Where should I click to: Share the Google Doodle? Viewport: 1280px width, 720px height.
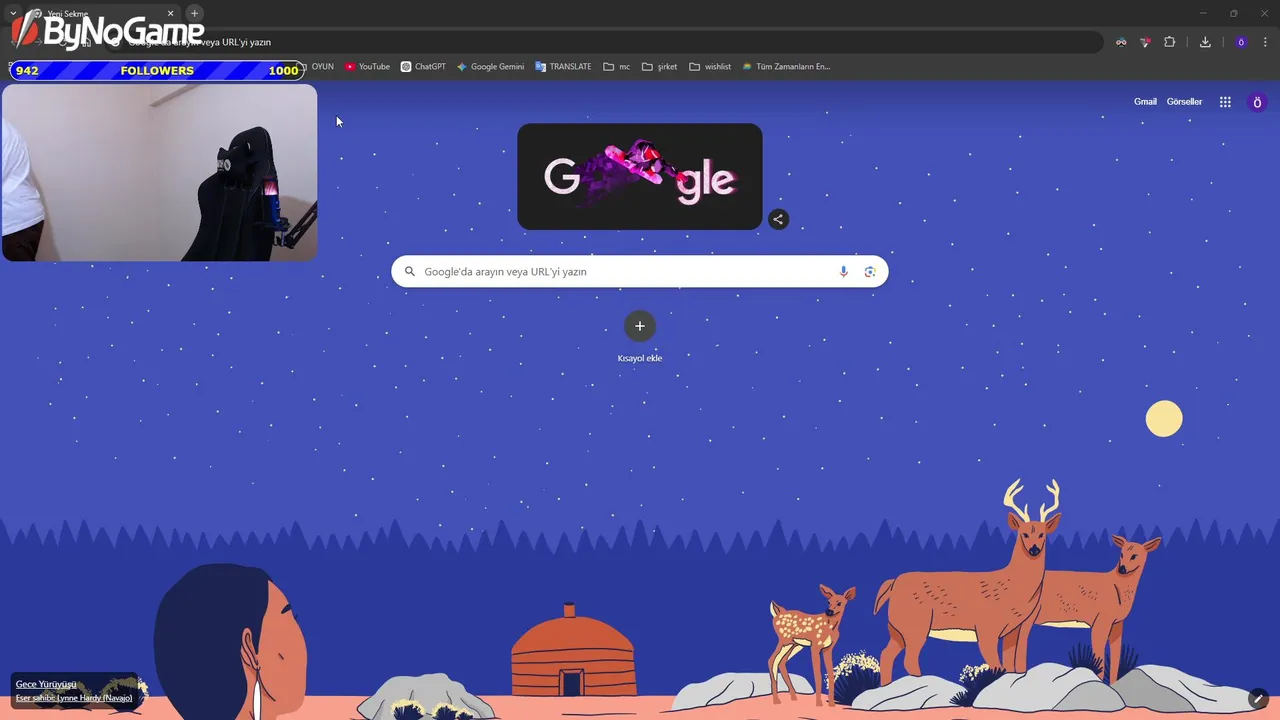(778, 219)
